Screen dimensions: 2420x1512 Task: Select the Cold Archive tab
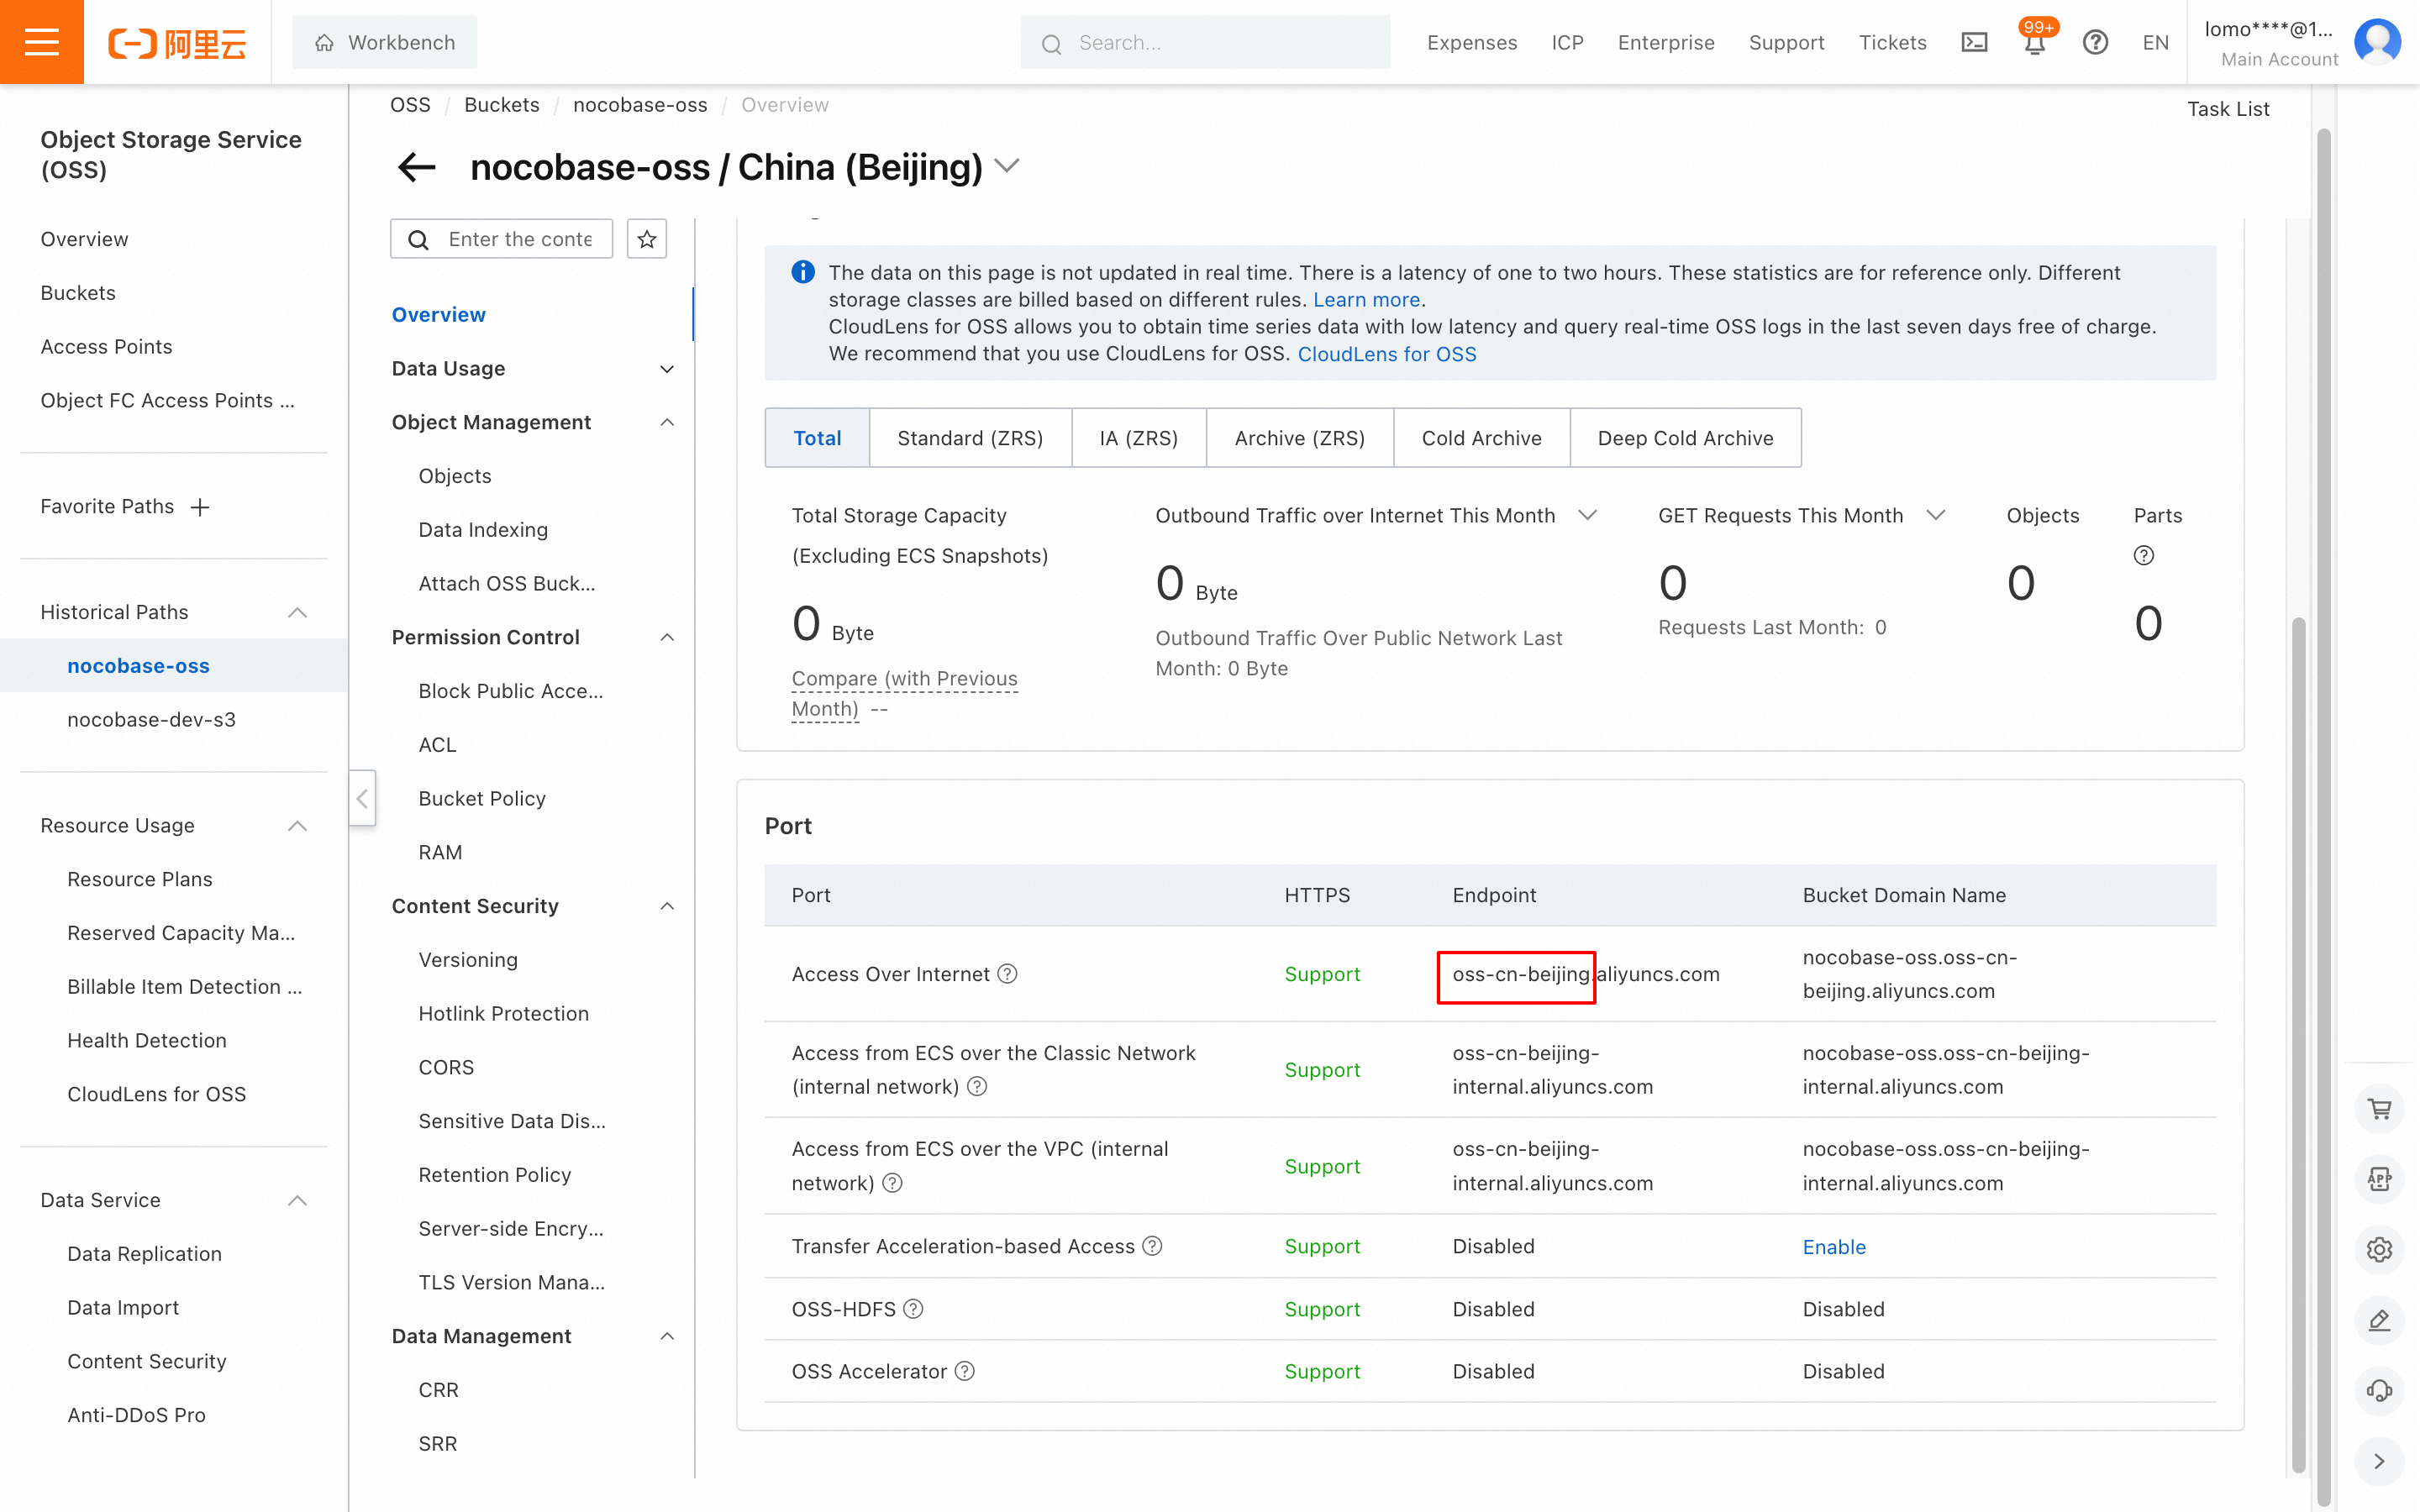coord(1480,438)
